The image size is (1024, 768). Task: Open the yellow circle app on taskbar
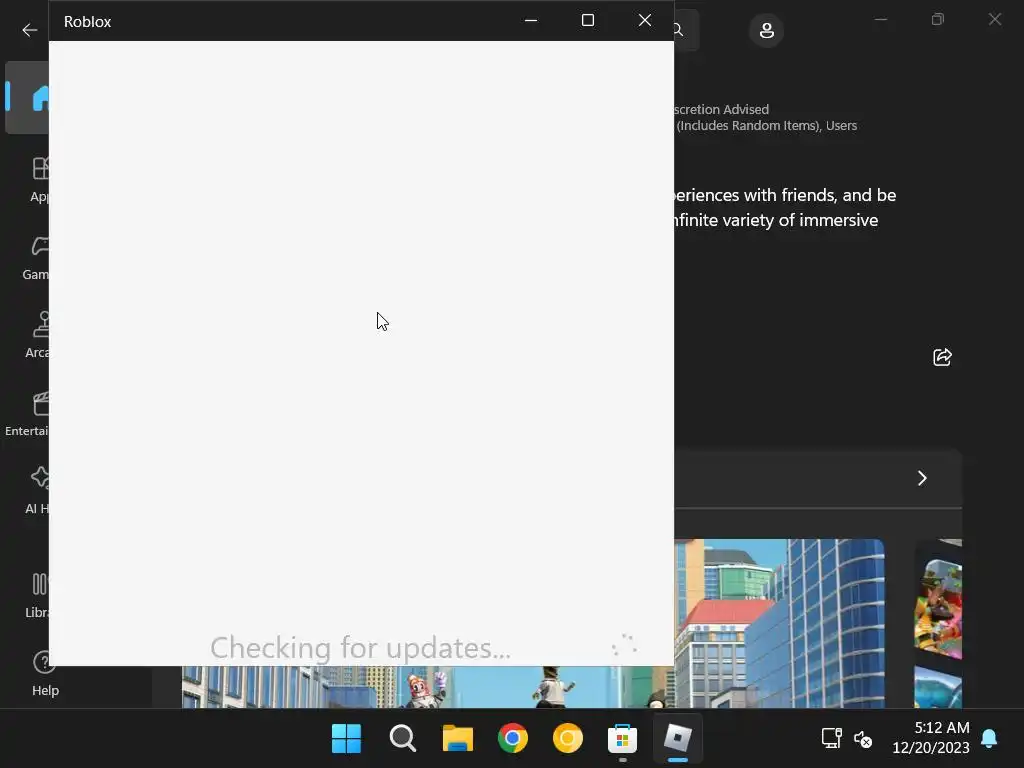pos(568,739)
